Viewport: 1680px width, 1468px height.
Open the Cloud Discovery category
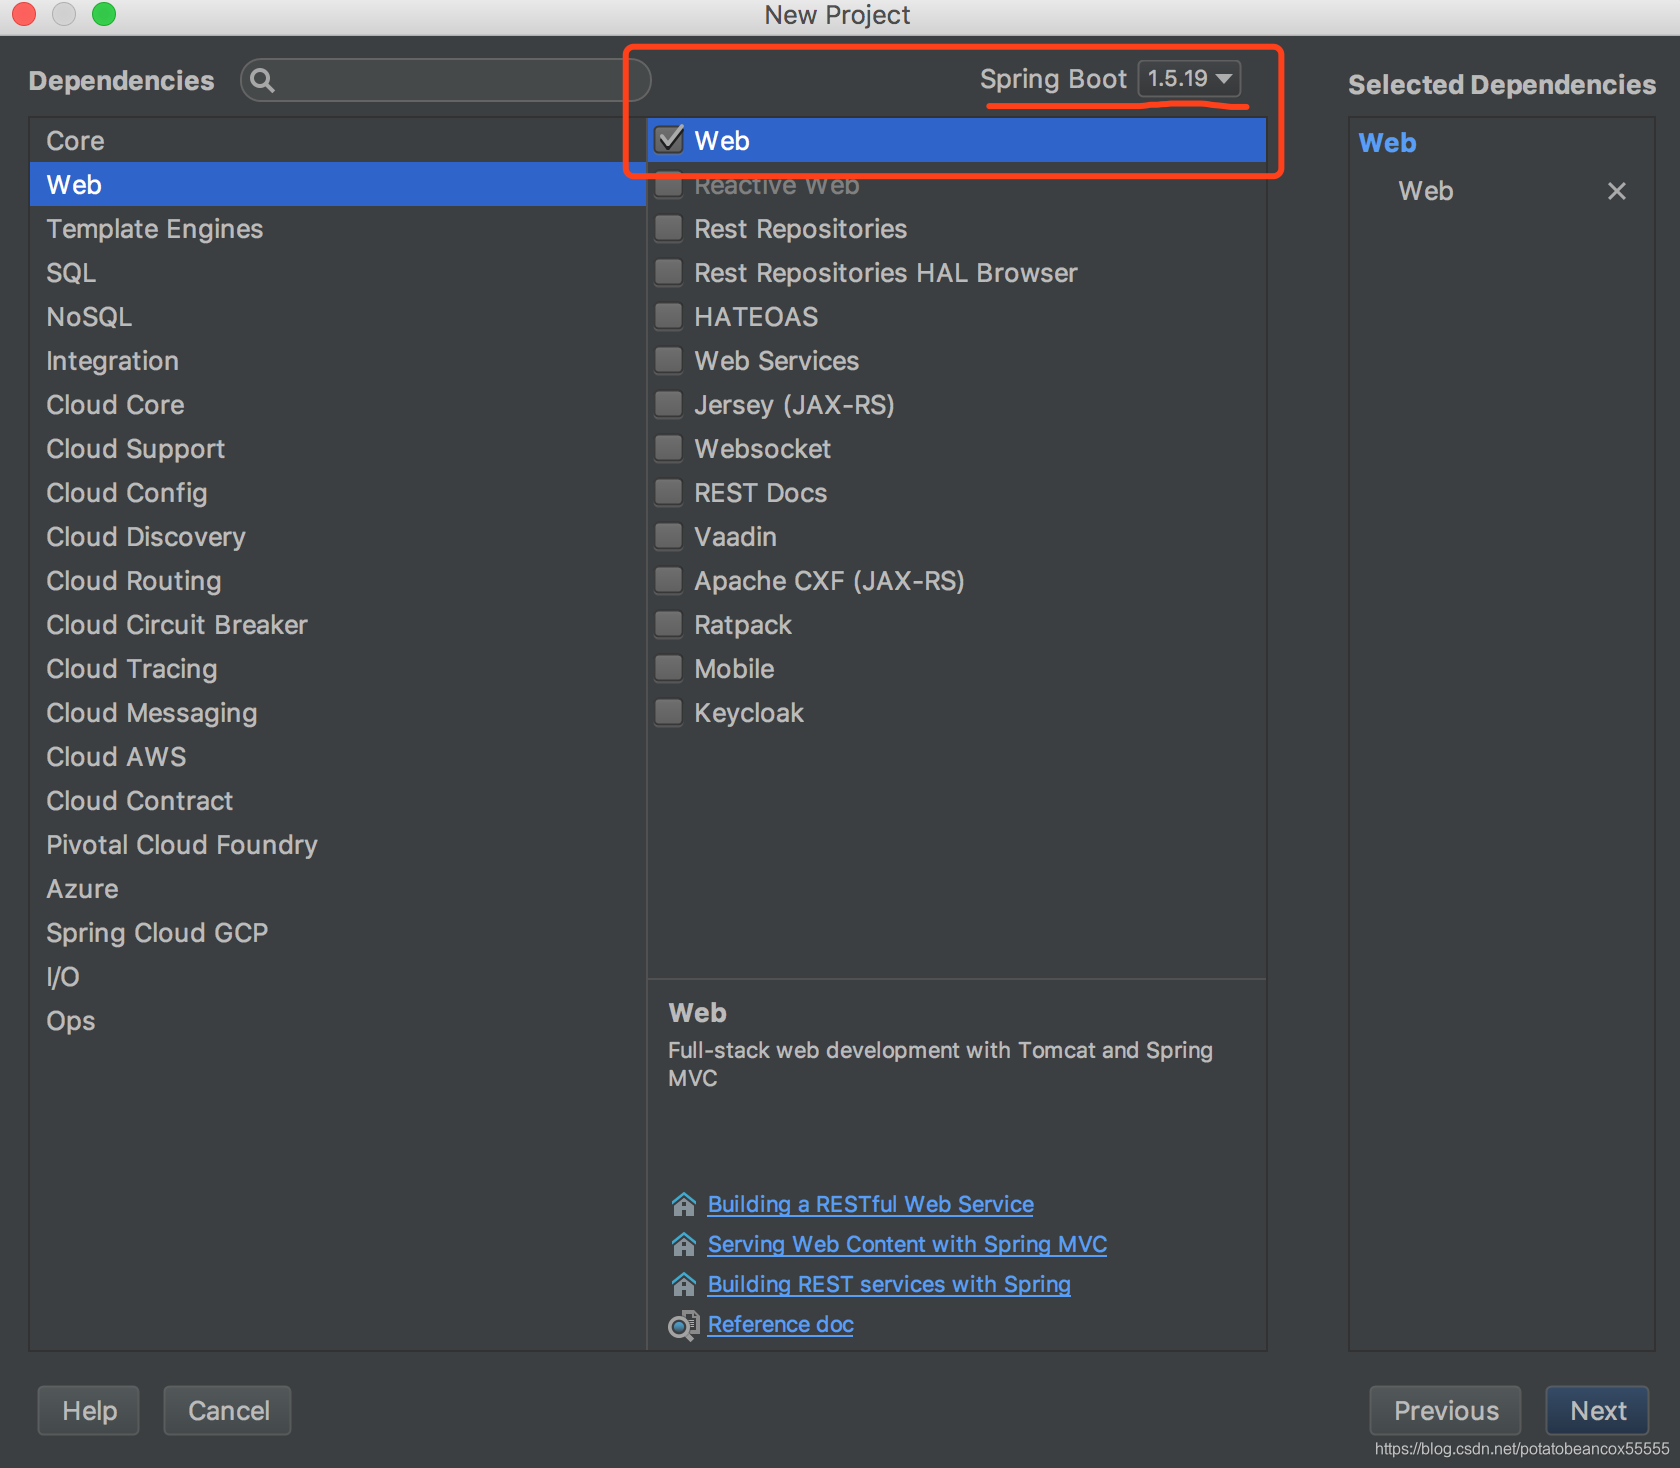pos(338,537)
